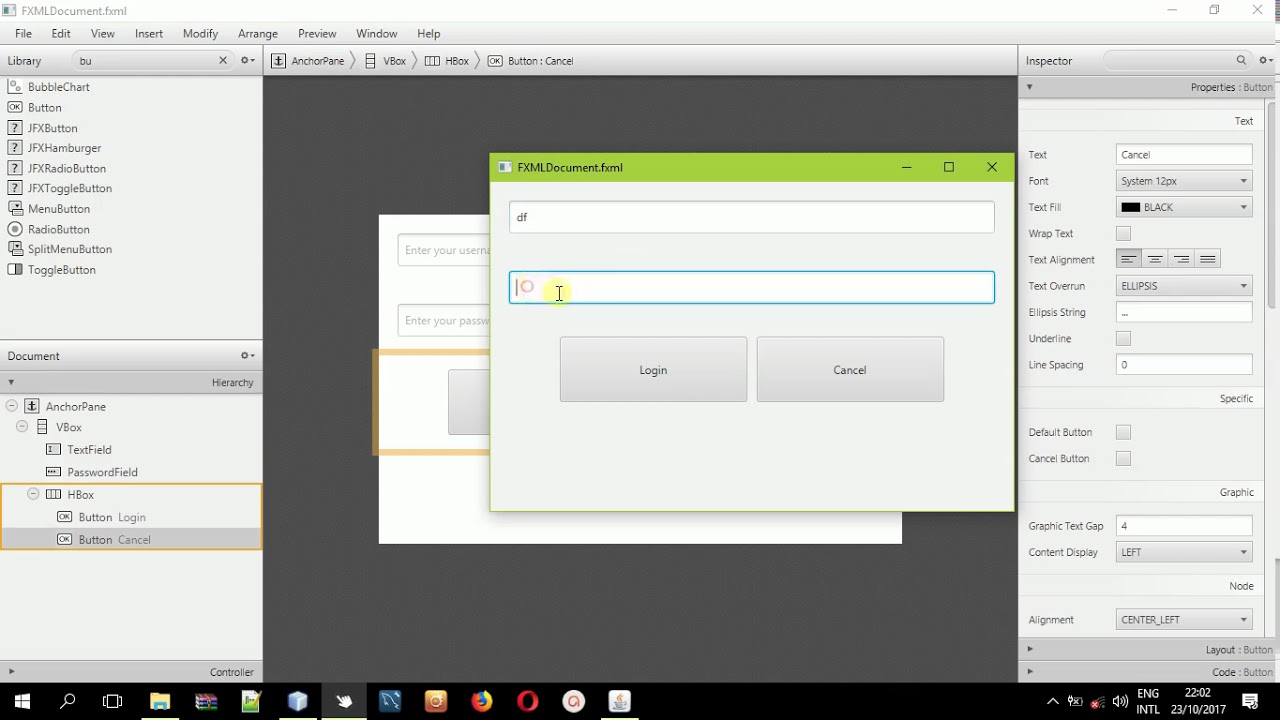Toggle the Underline checkbox
This screenshot has height=720, width=1280.
coord(1123,338)
